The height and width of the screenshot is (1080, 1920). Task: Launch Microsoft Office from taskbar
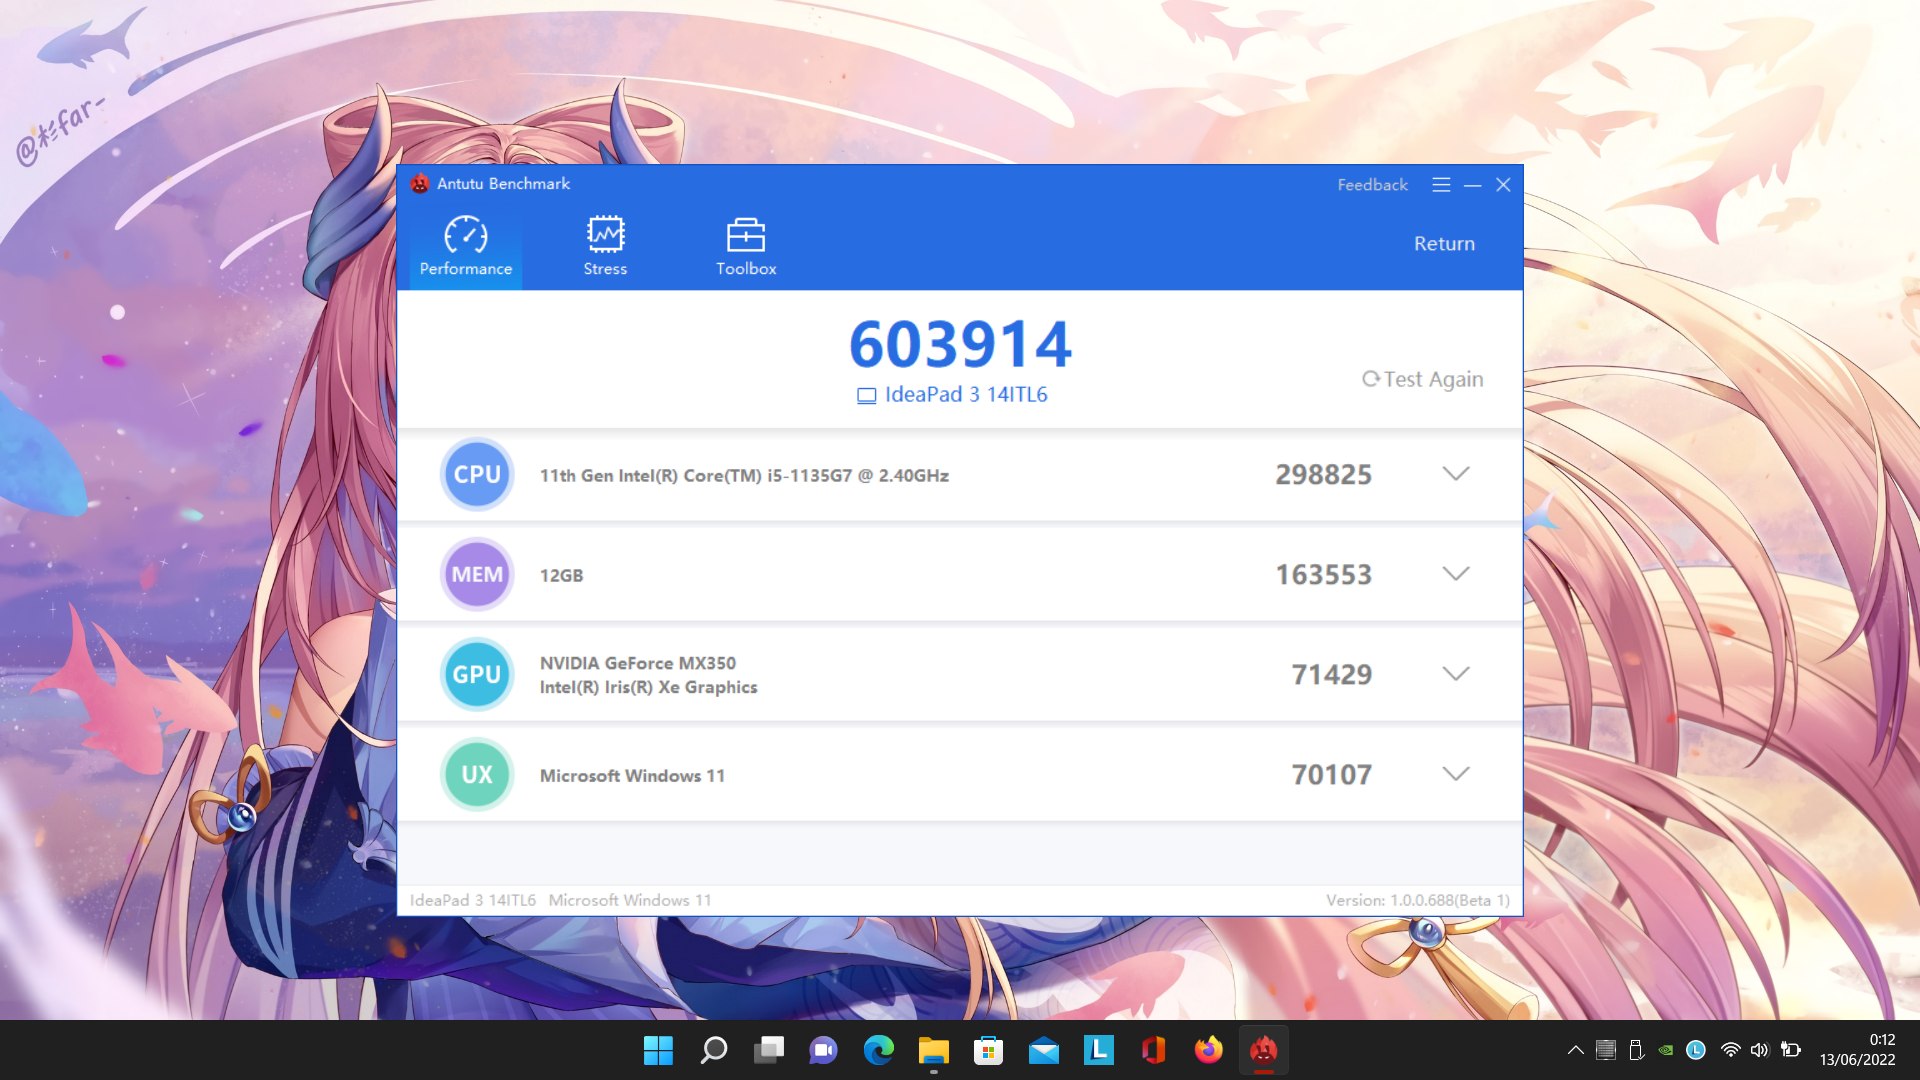[x=1154, y=1050]
